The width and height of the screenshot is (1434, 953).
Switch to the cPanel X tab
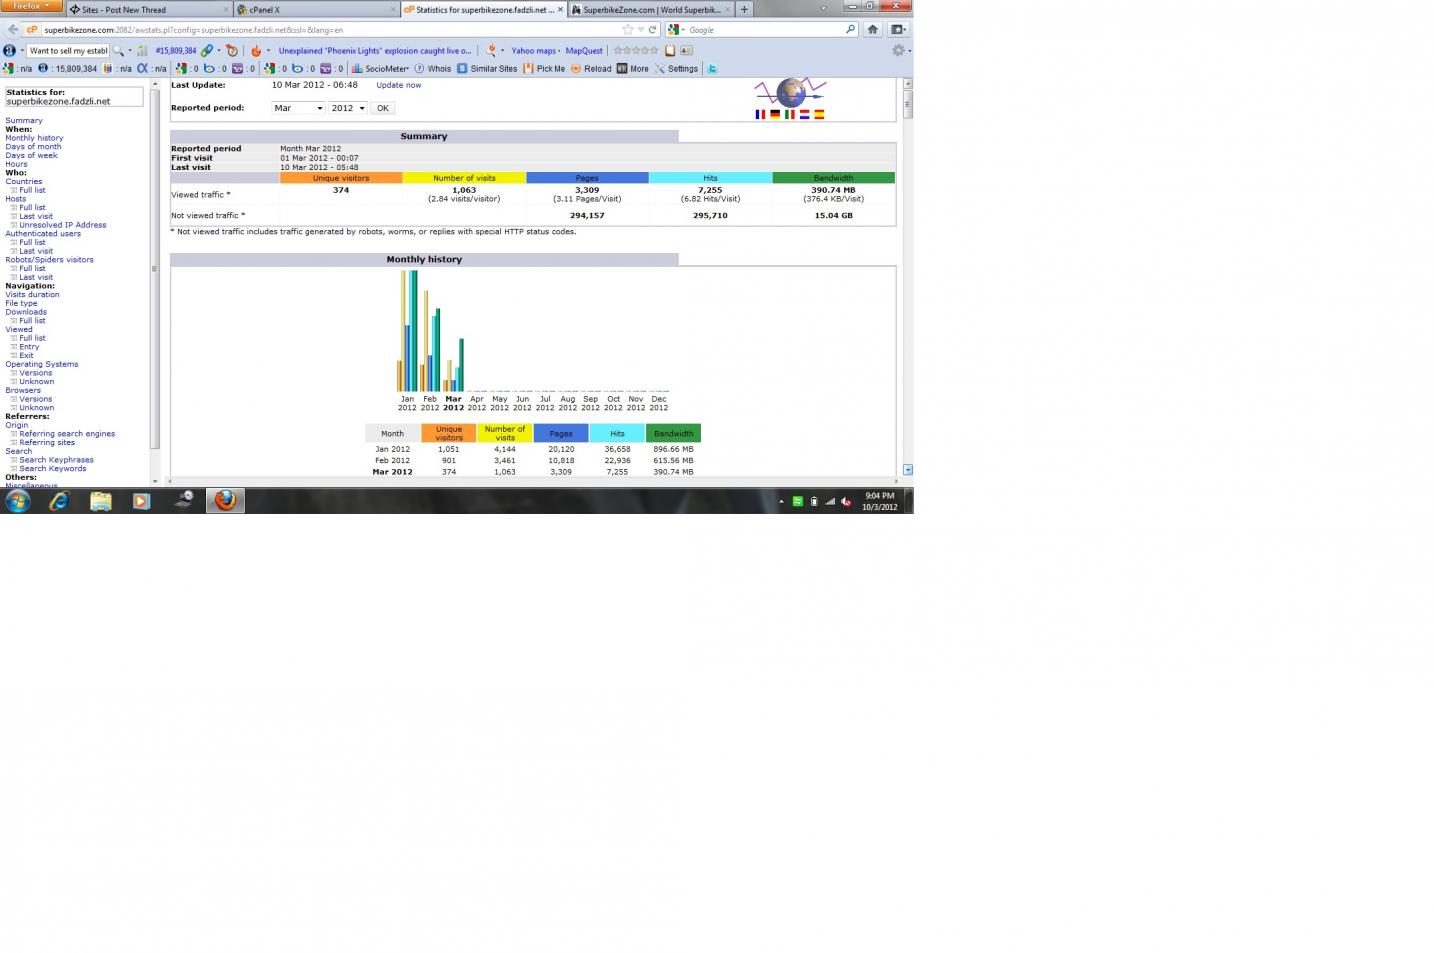click(316, 9)
